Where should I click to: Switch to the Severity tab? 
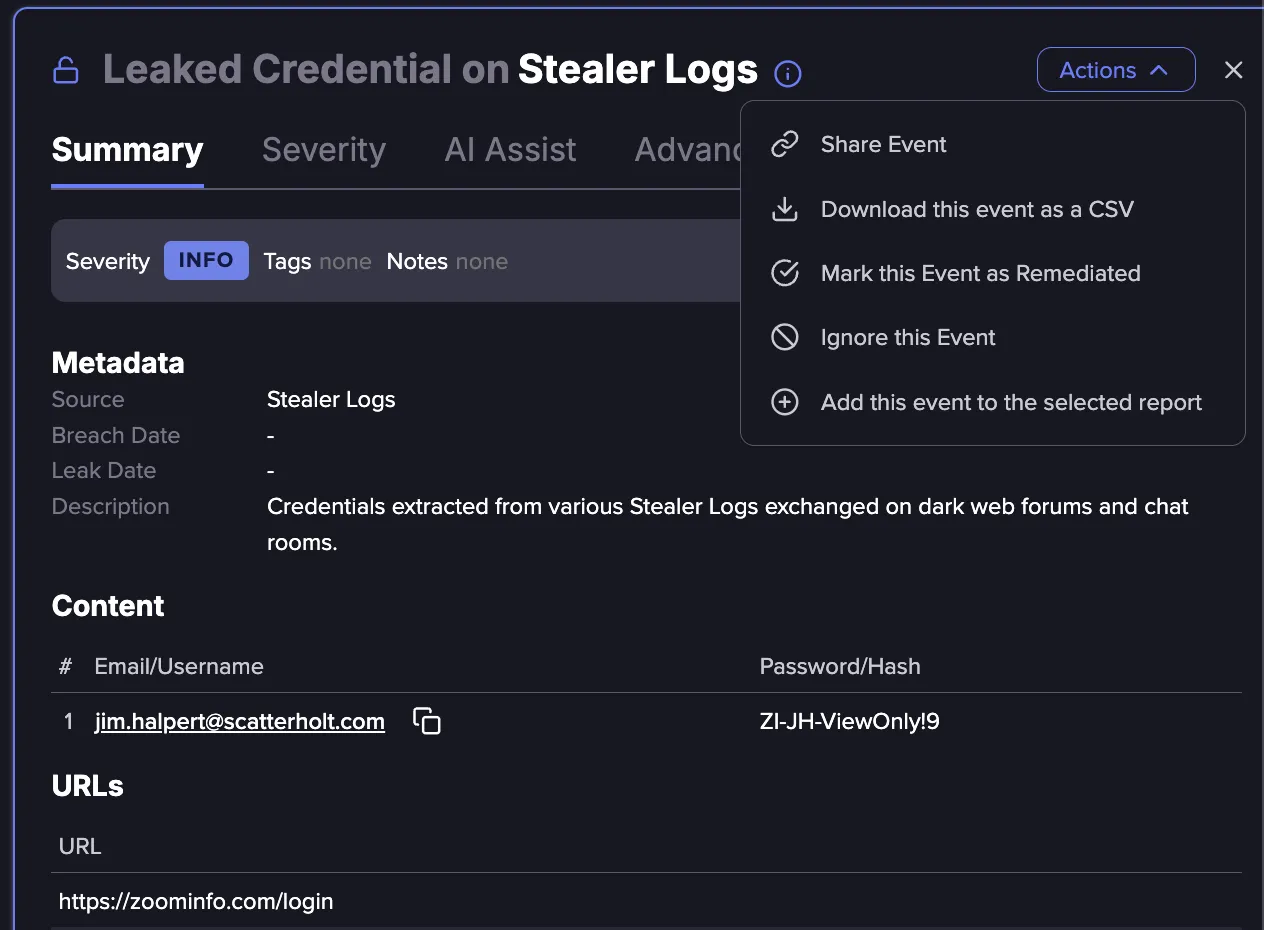point(324,150)
